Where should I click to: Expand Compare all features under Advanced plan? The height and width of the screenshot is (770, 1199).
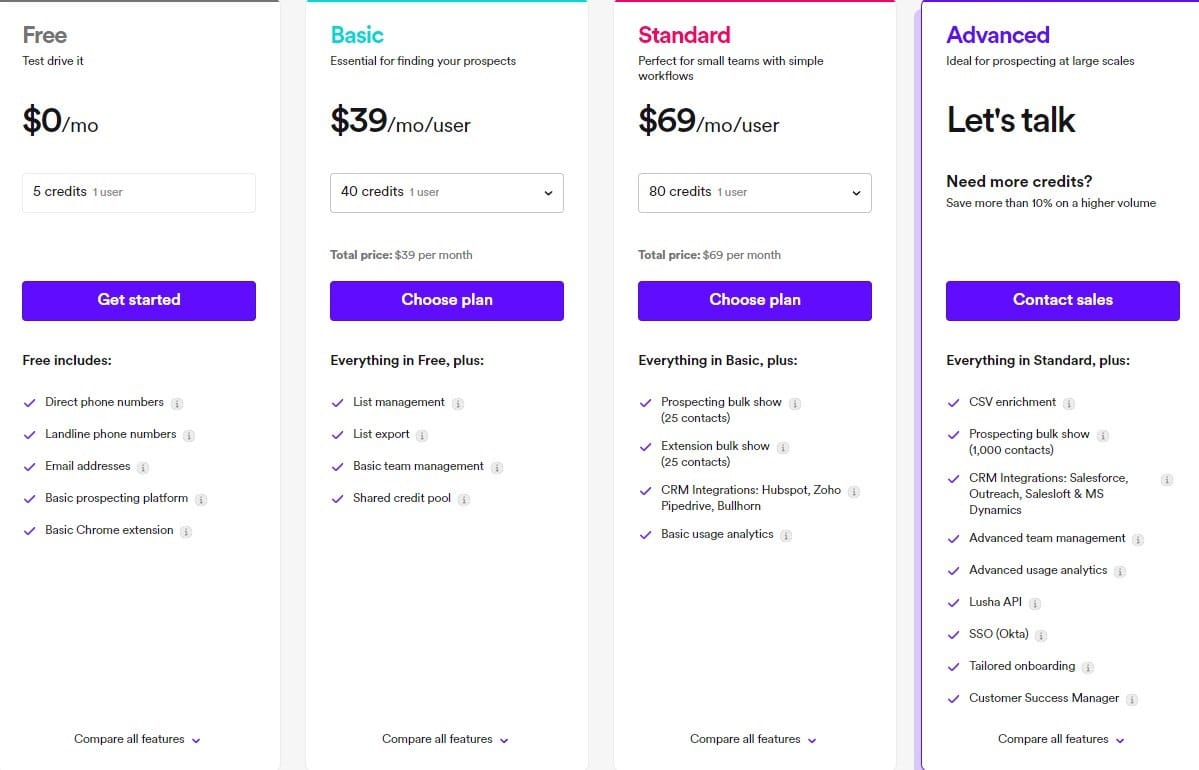1061,739
